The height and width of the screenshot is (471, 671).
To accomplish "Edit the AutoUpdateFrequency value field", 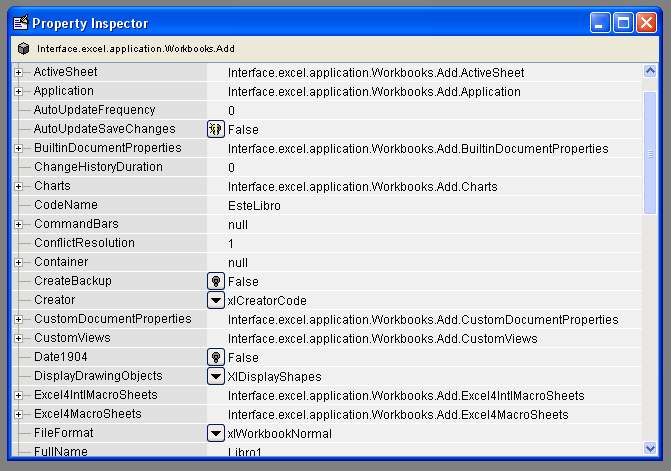I will [424, 110].
